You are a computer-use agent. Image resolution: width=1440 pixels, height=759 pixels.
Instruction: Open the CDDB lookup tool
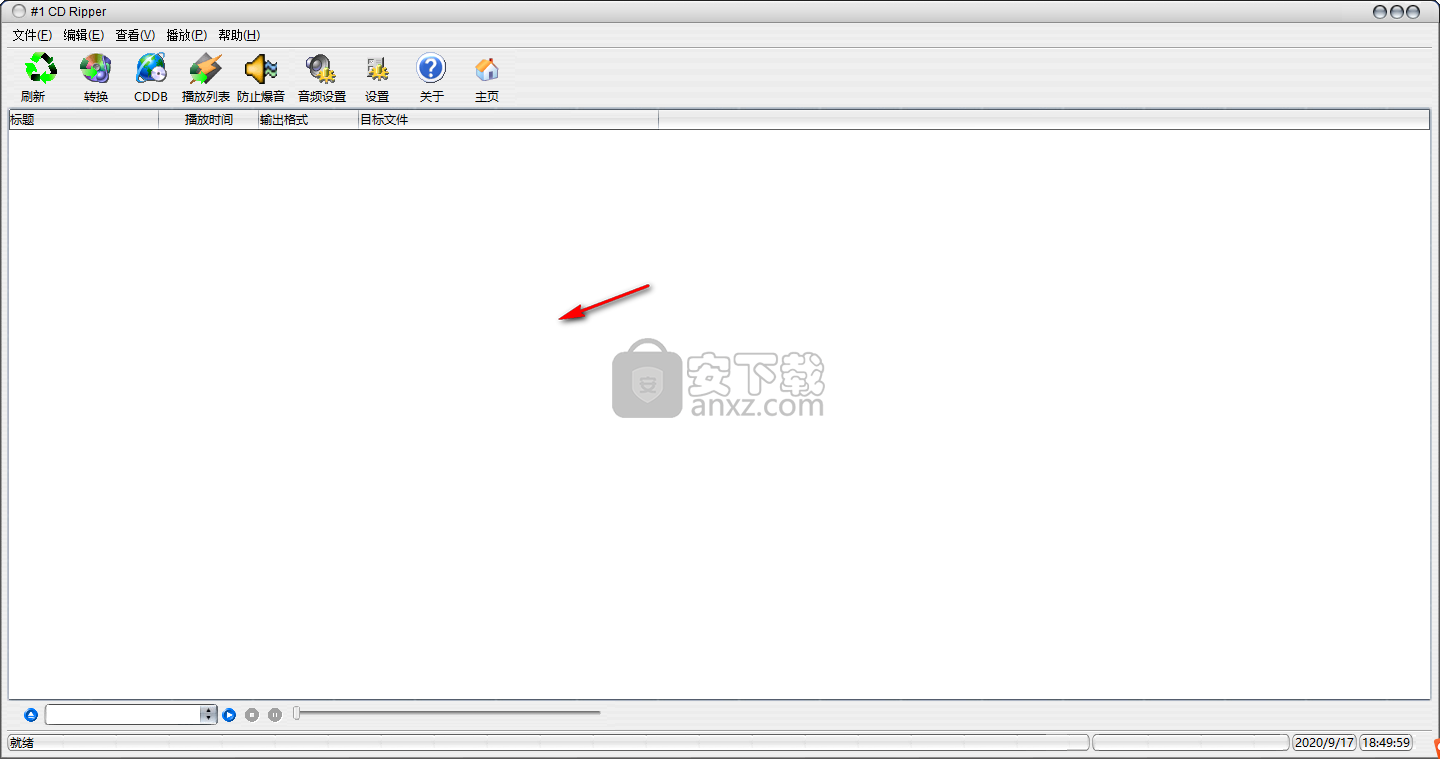151,78
